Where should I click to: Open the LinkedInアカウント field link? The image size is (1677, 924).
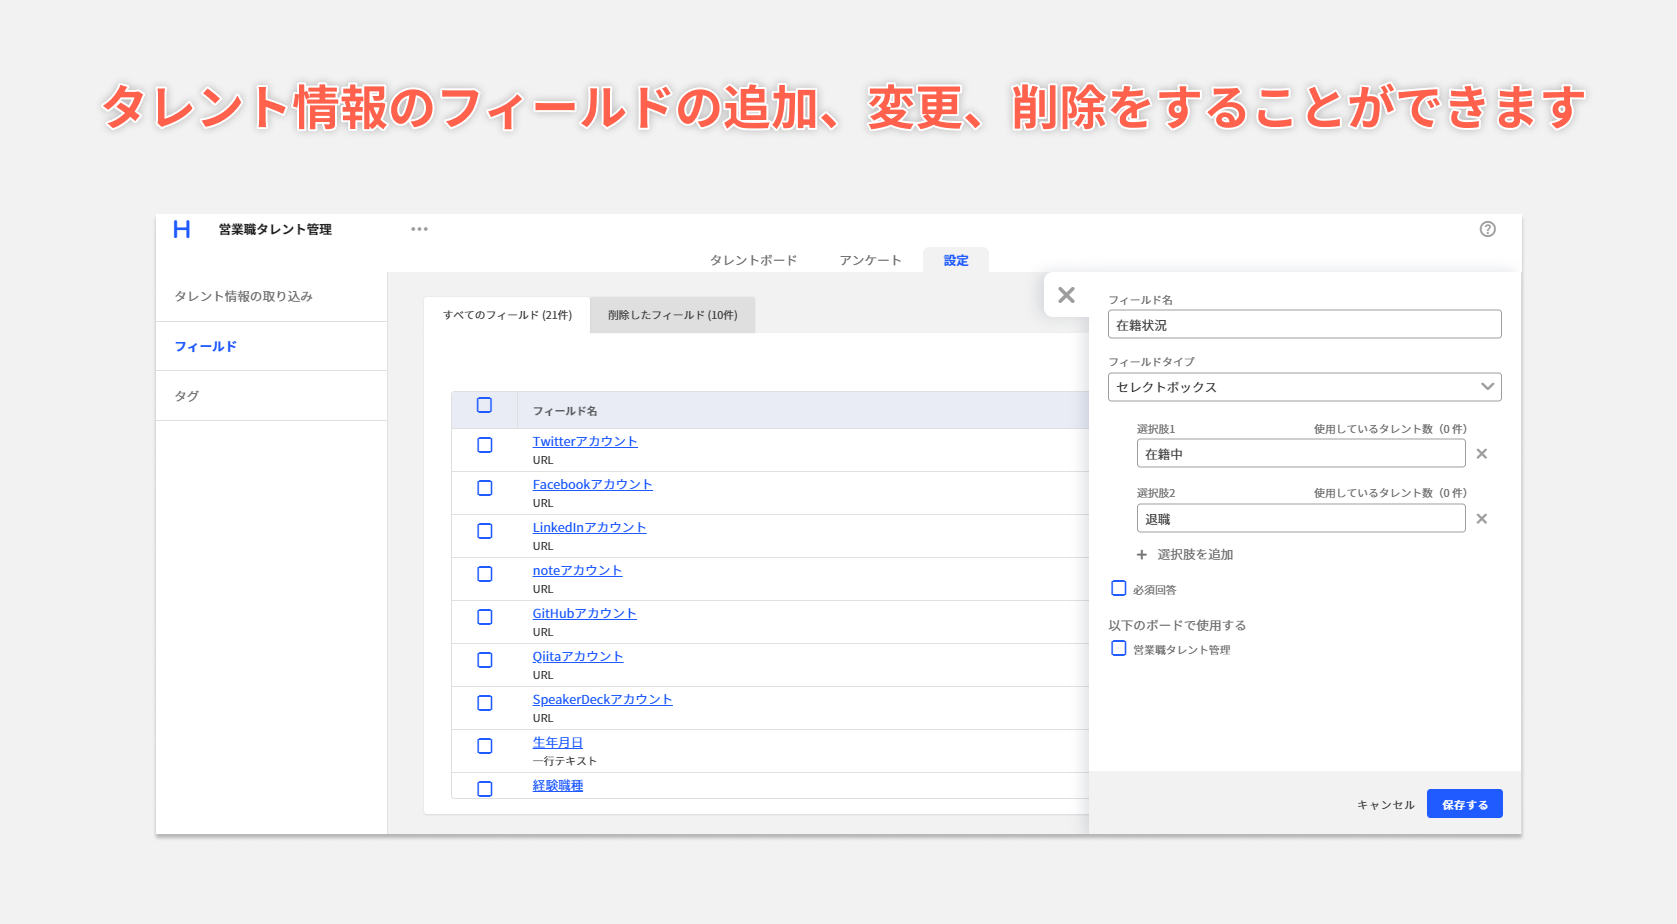(589, 527)
